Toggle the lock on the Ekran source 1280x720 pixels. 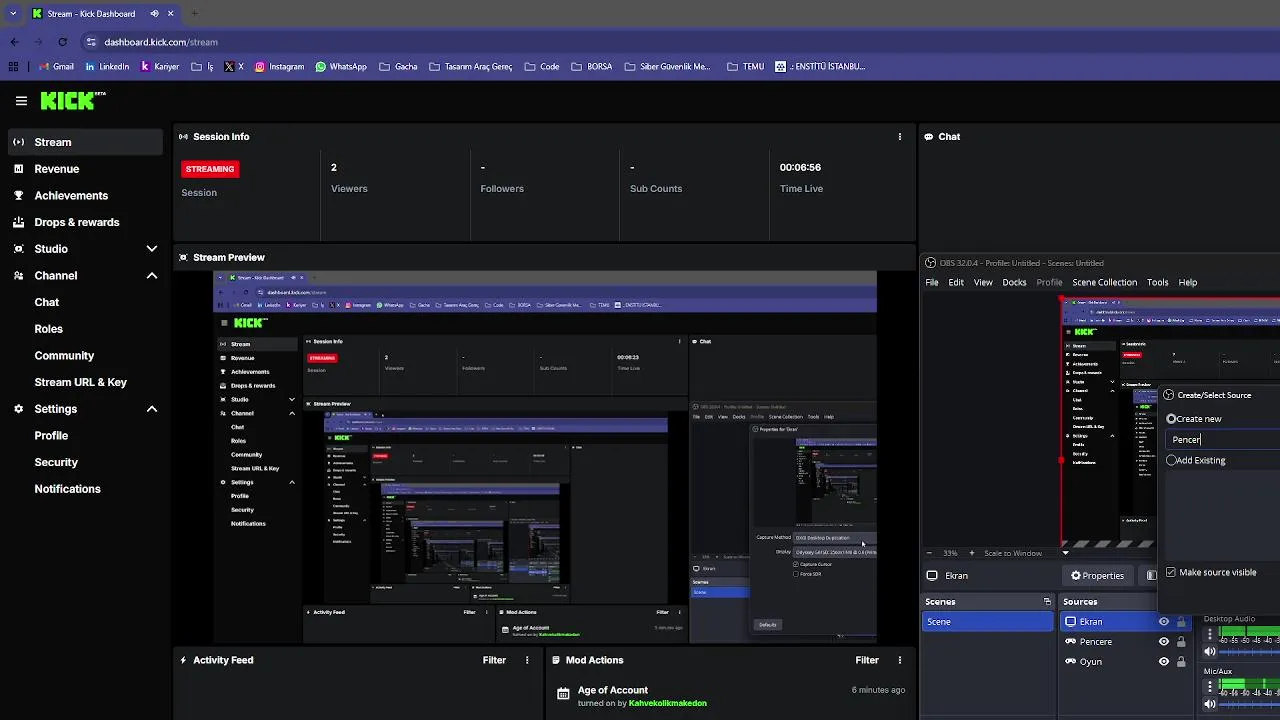(1181, 622)
